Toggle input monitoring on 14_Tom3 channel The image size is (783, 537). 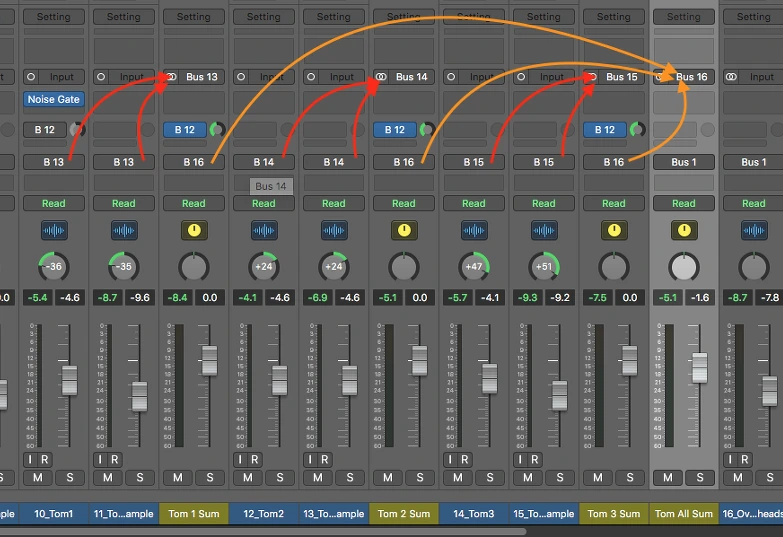(450, 460)
